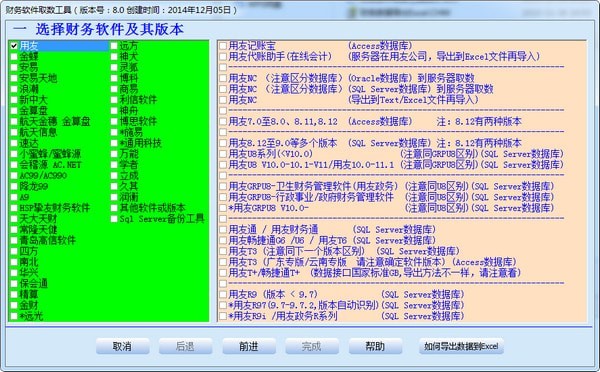Select 用友T+/畅捷通T+ option
Screen dimensions: 600x372
[223, 273]
